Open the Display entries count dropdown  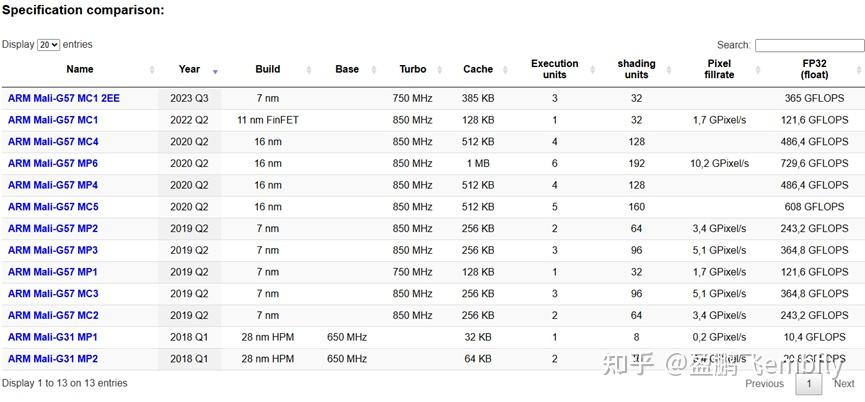(x=48, y=45)
